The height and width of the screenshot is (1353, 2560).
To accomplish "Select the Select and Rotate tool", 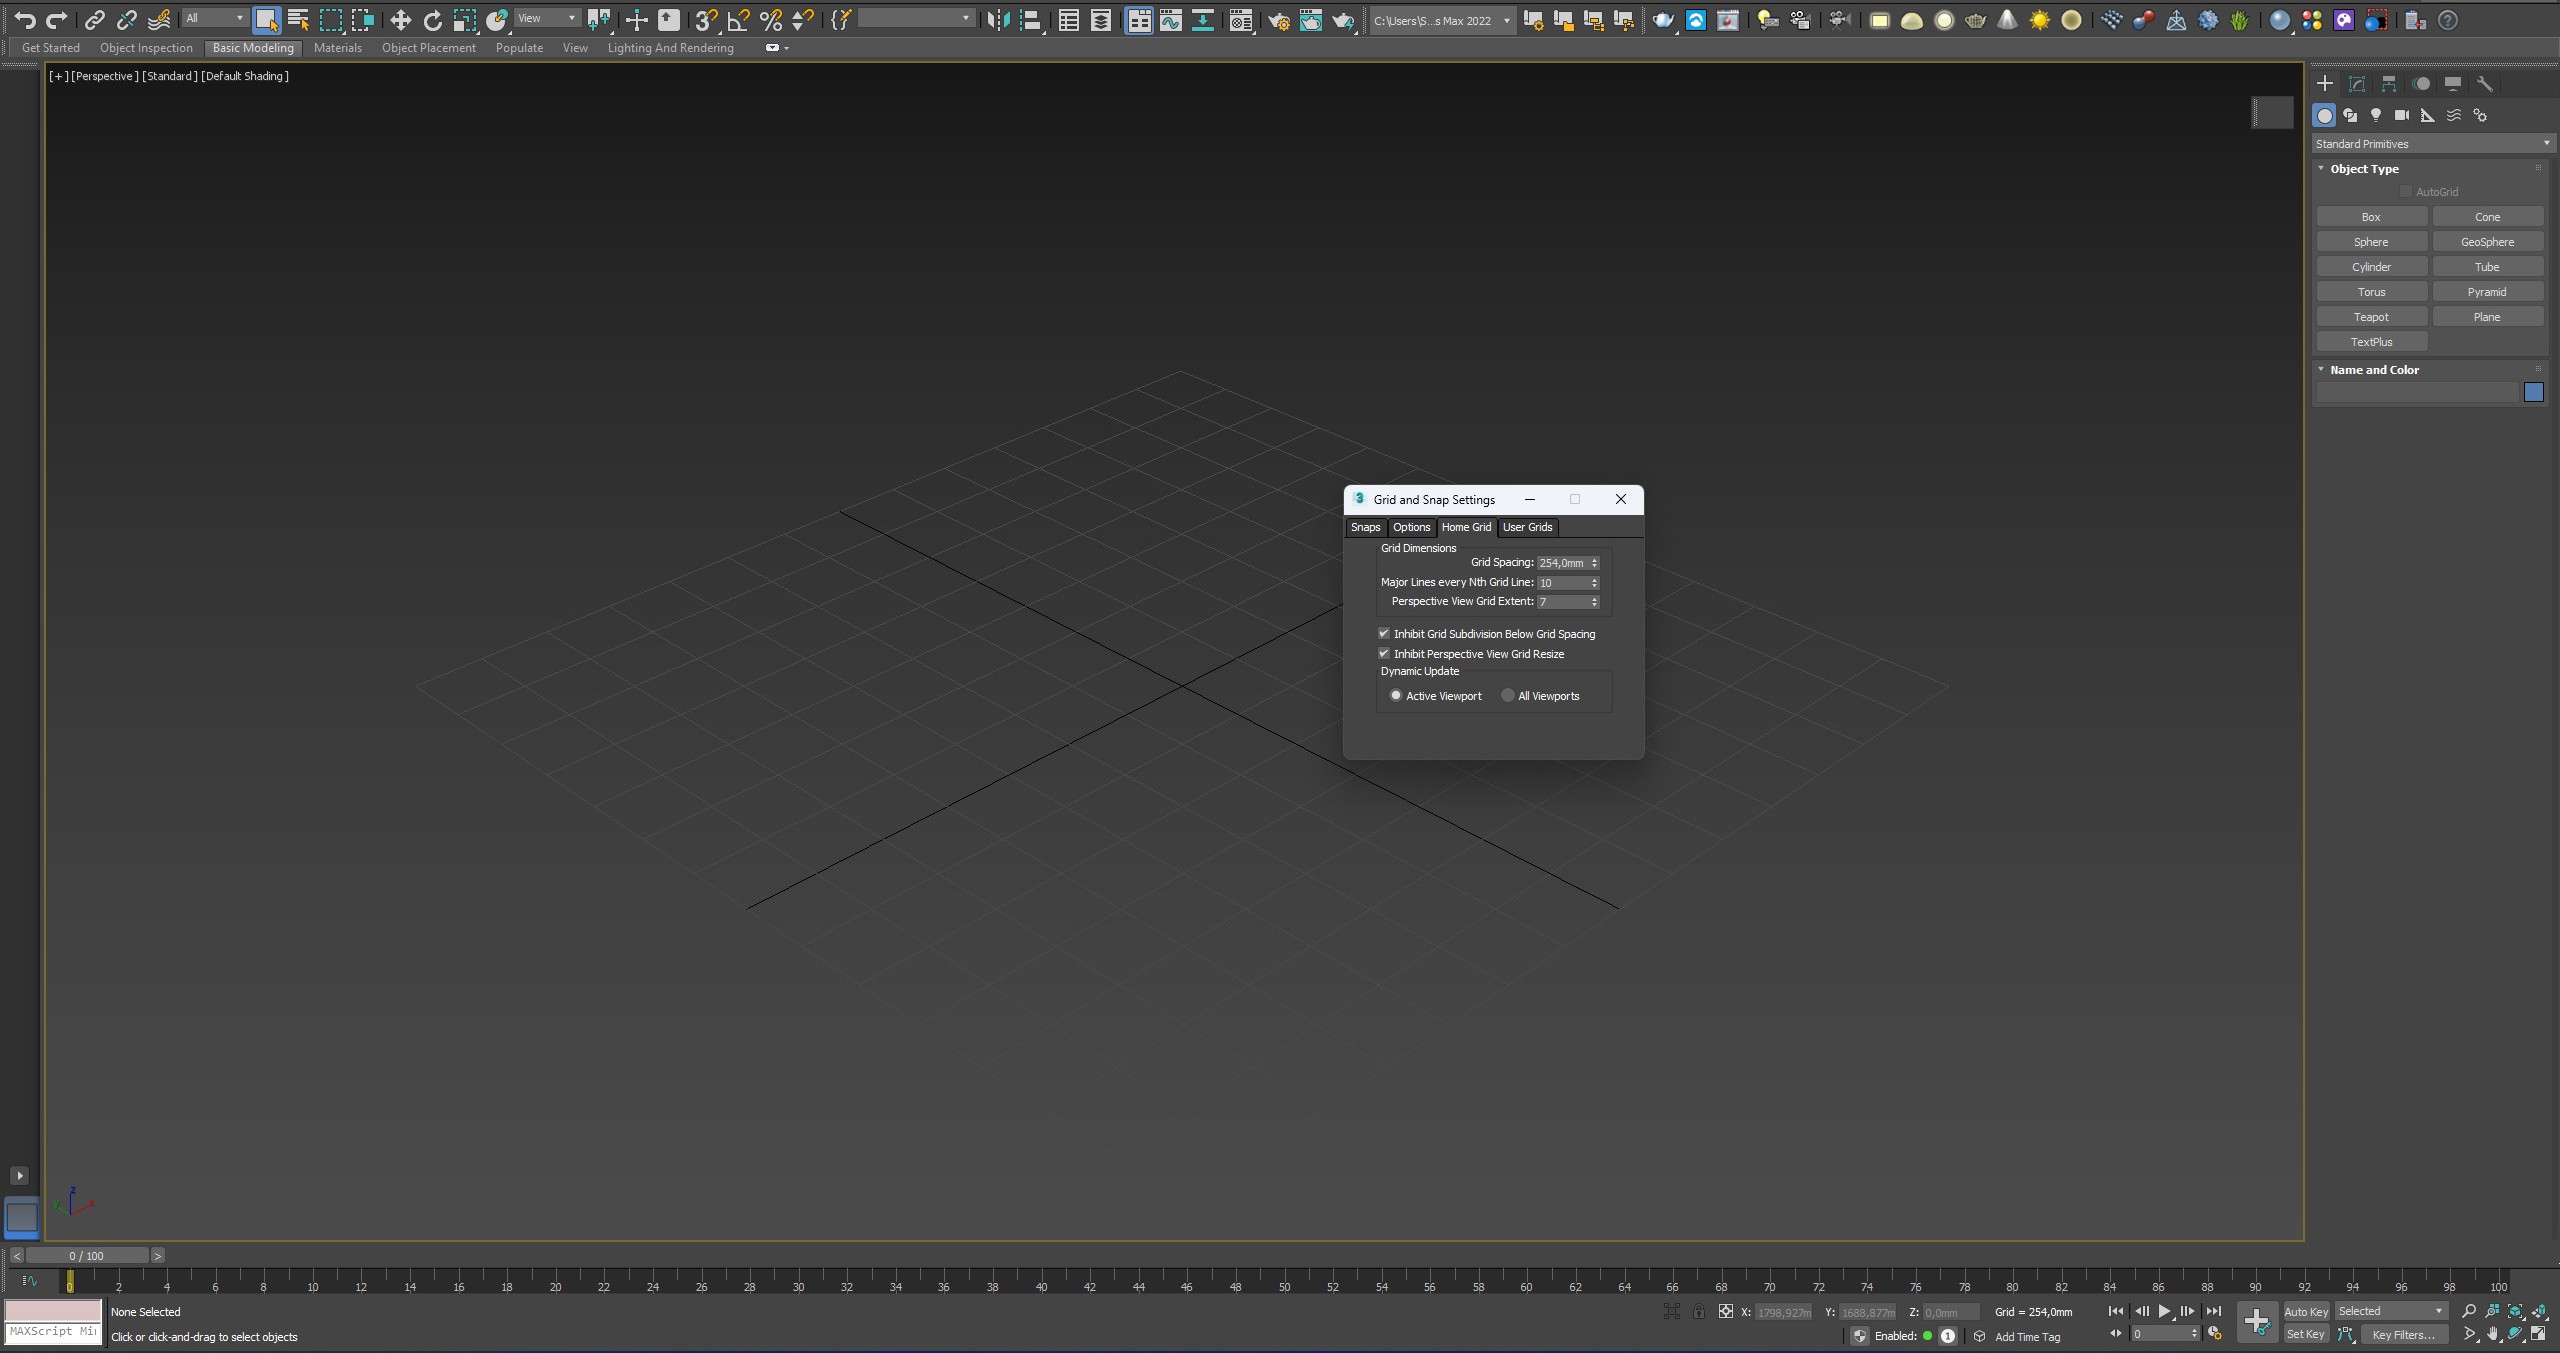I will coord(432,20).
